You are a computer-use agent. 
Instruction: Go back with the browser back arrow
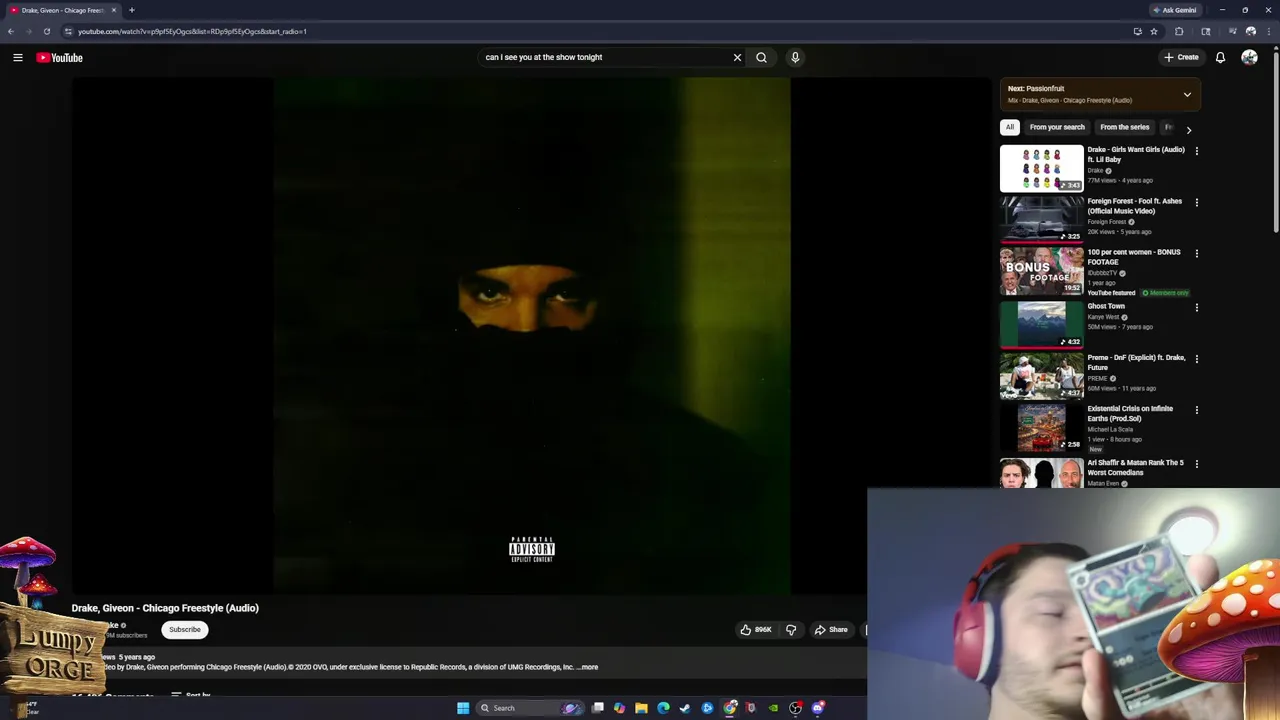pos(11,31)
